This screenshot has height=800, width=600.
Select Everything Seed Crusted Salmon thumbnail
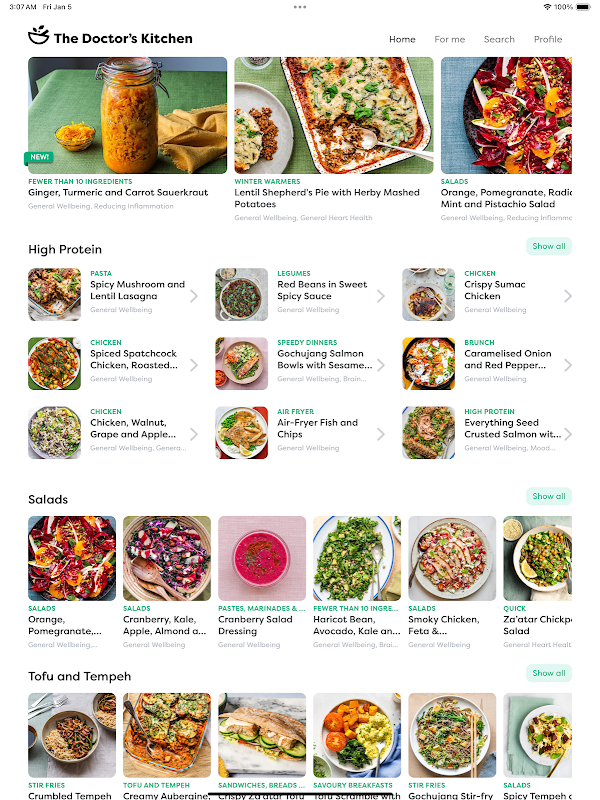pos(429,433)
